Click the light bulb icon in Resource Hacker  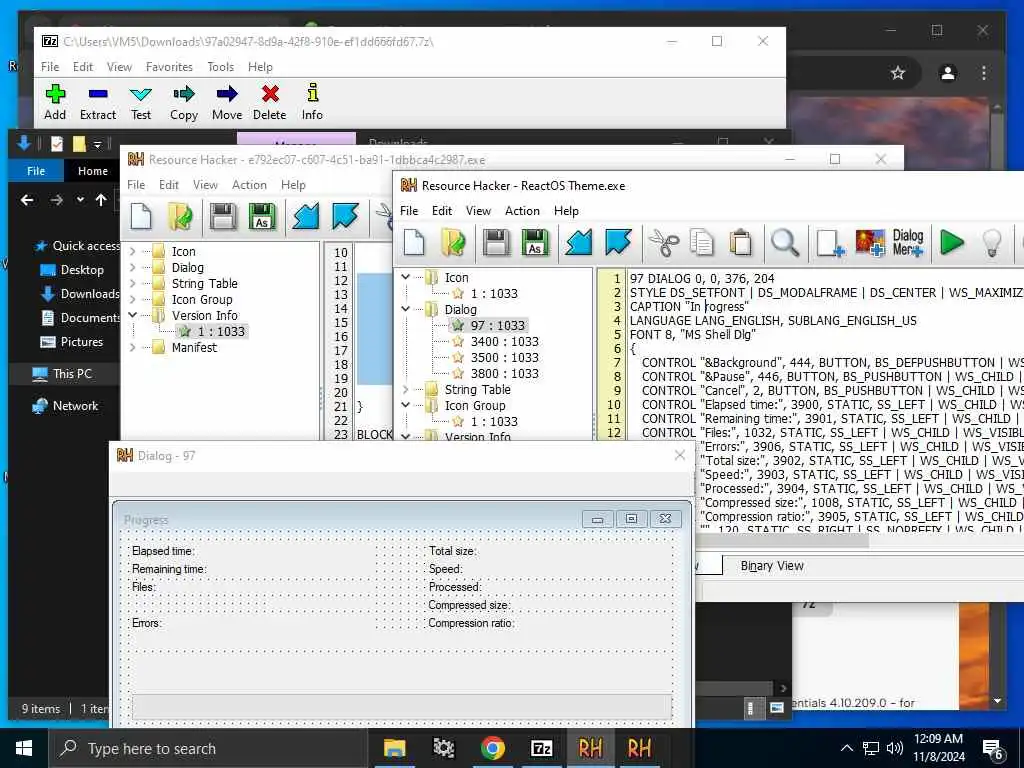[991, 242]
